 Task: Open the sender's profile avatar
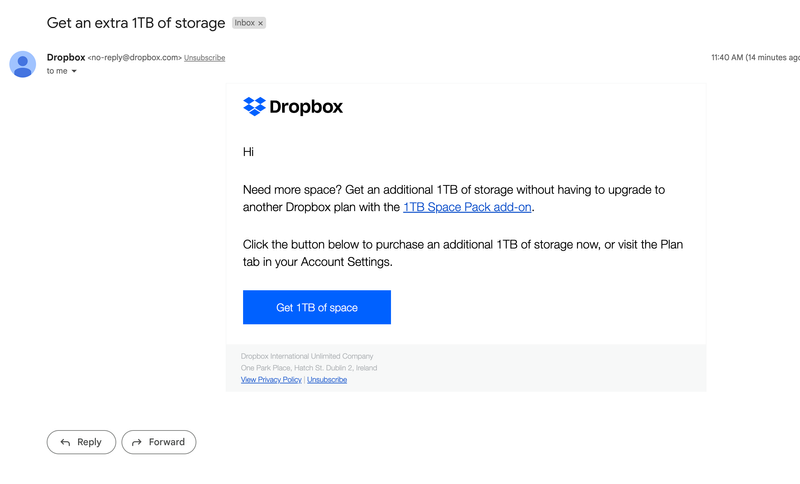[x=23, y=64]
